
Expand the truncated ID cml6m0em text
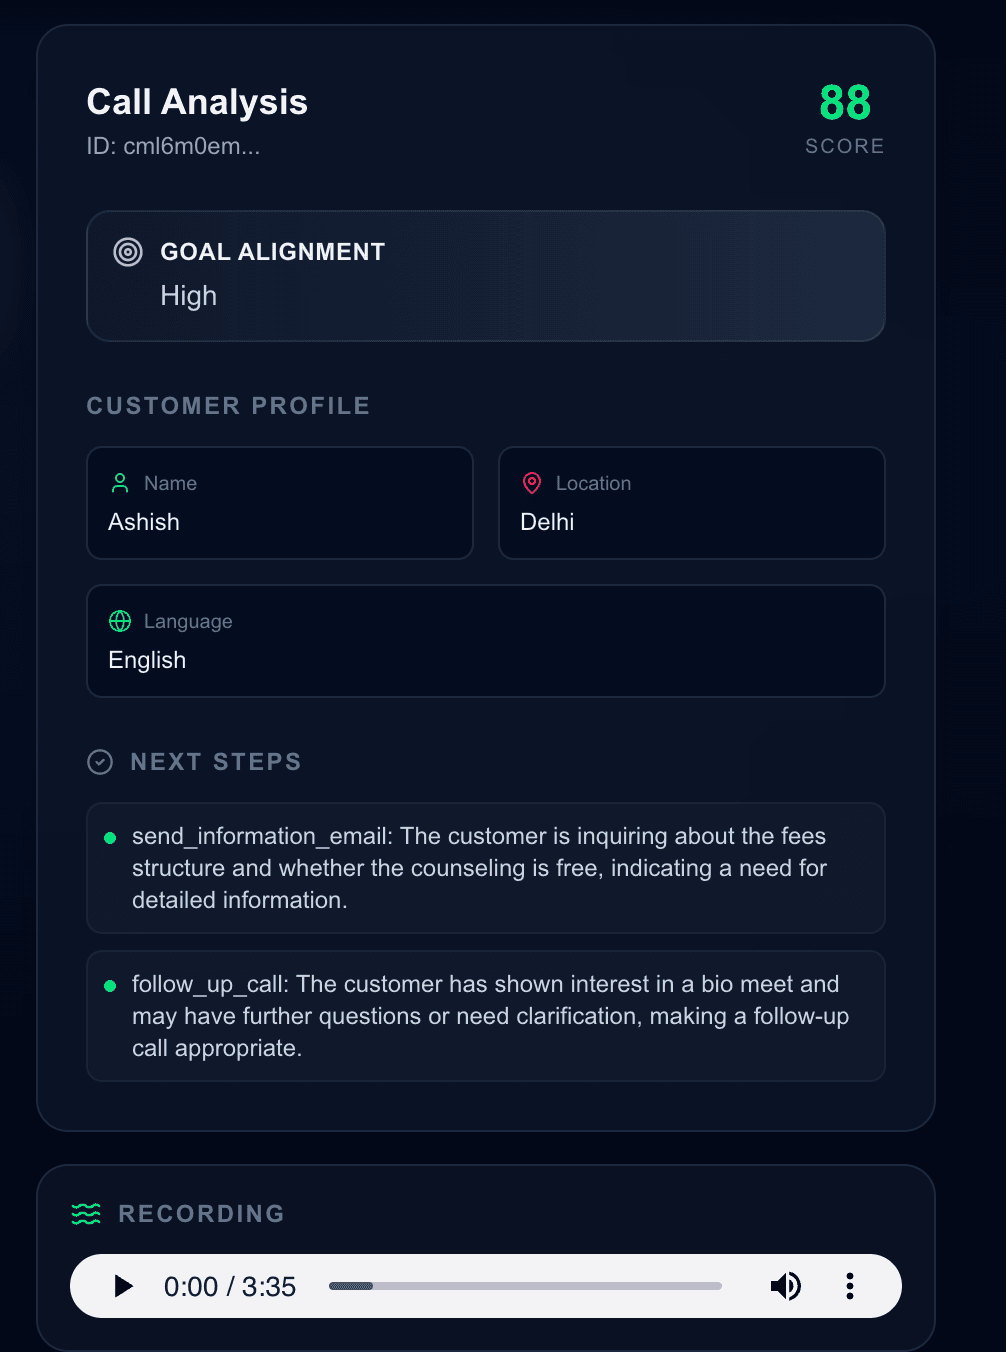[173, 146]
